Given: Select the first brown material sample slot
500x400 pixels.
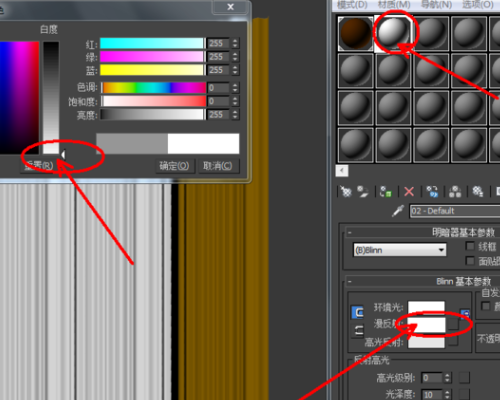Looking at the screenshot, I should (x=355, y=33).
